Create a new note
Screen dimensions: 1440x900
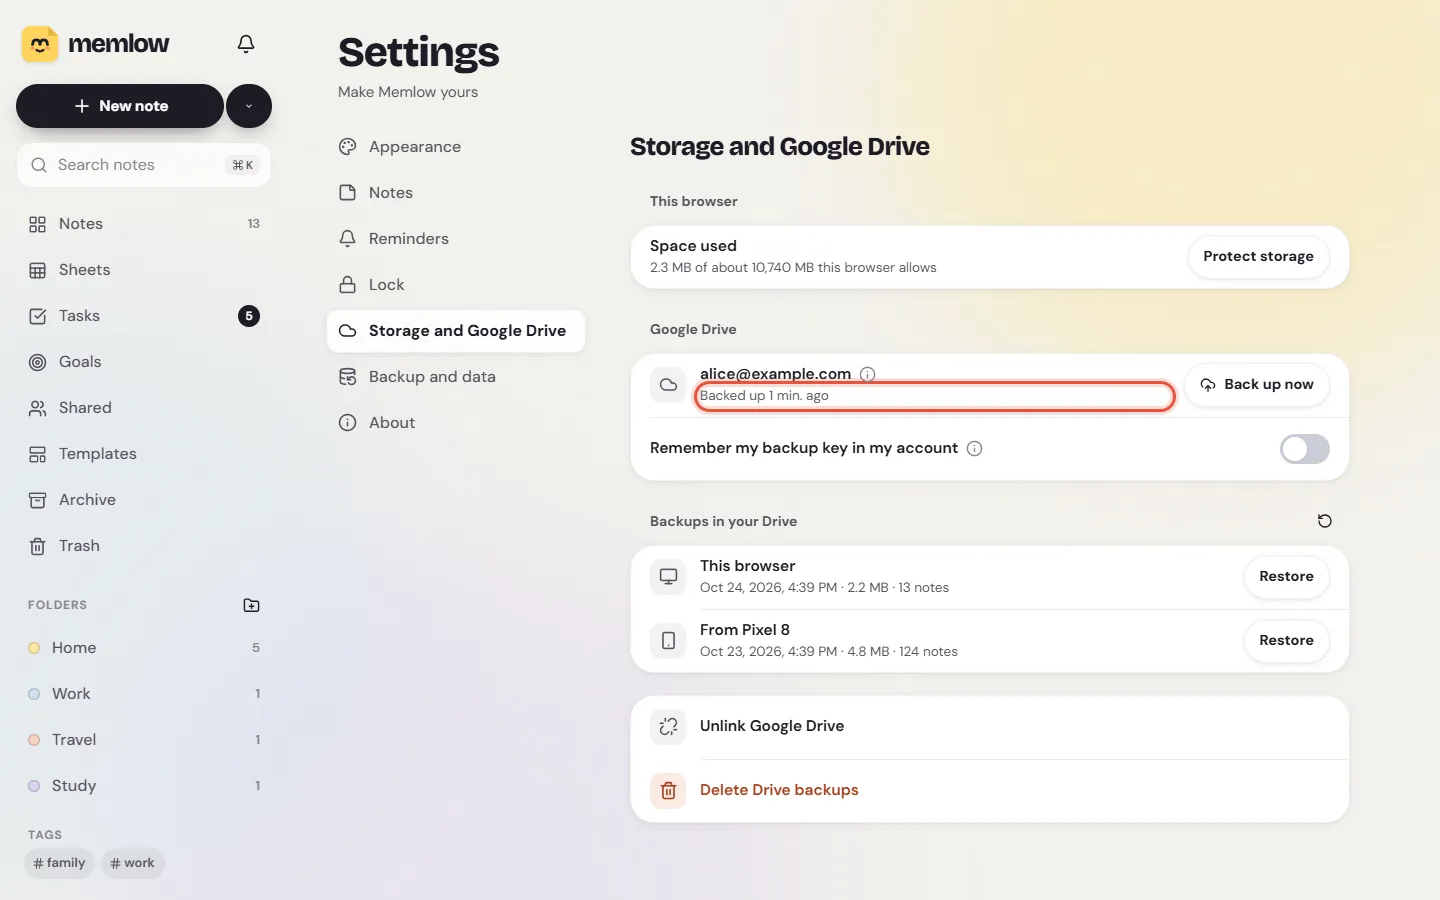tap(120, 106)
